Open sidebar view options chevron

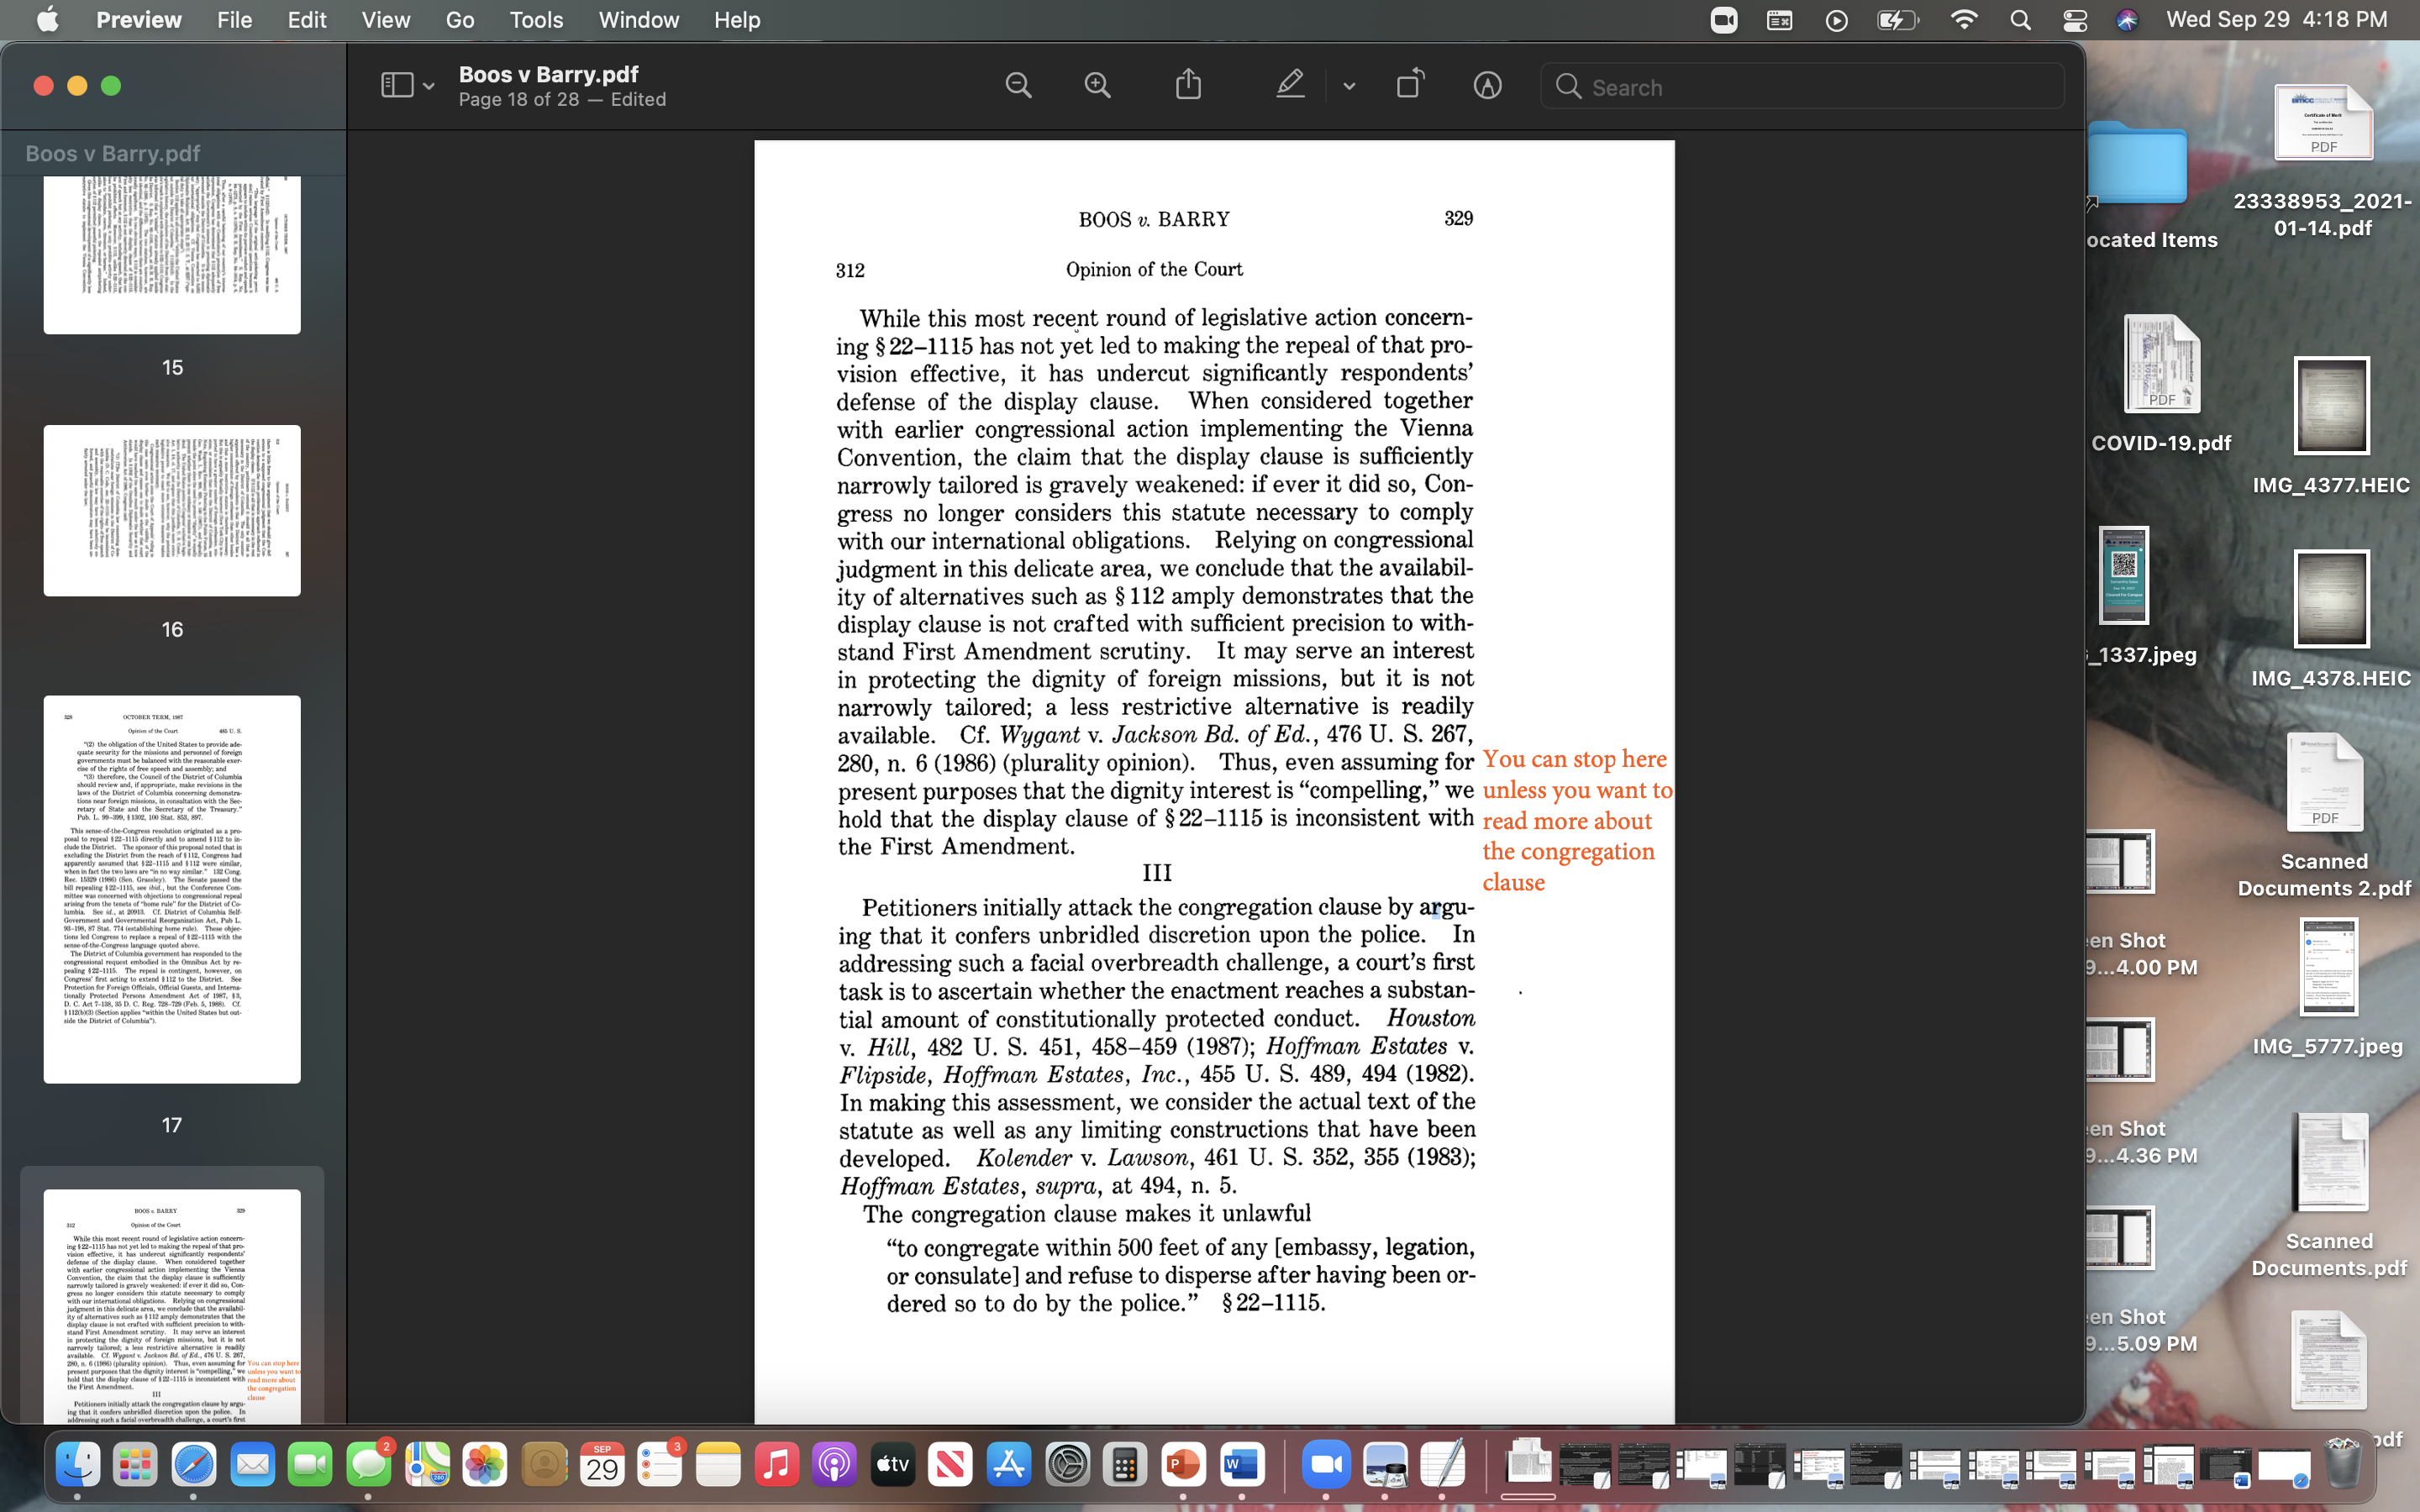tap(429, 87)
